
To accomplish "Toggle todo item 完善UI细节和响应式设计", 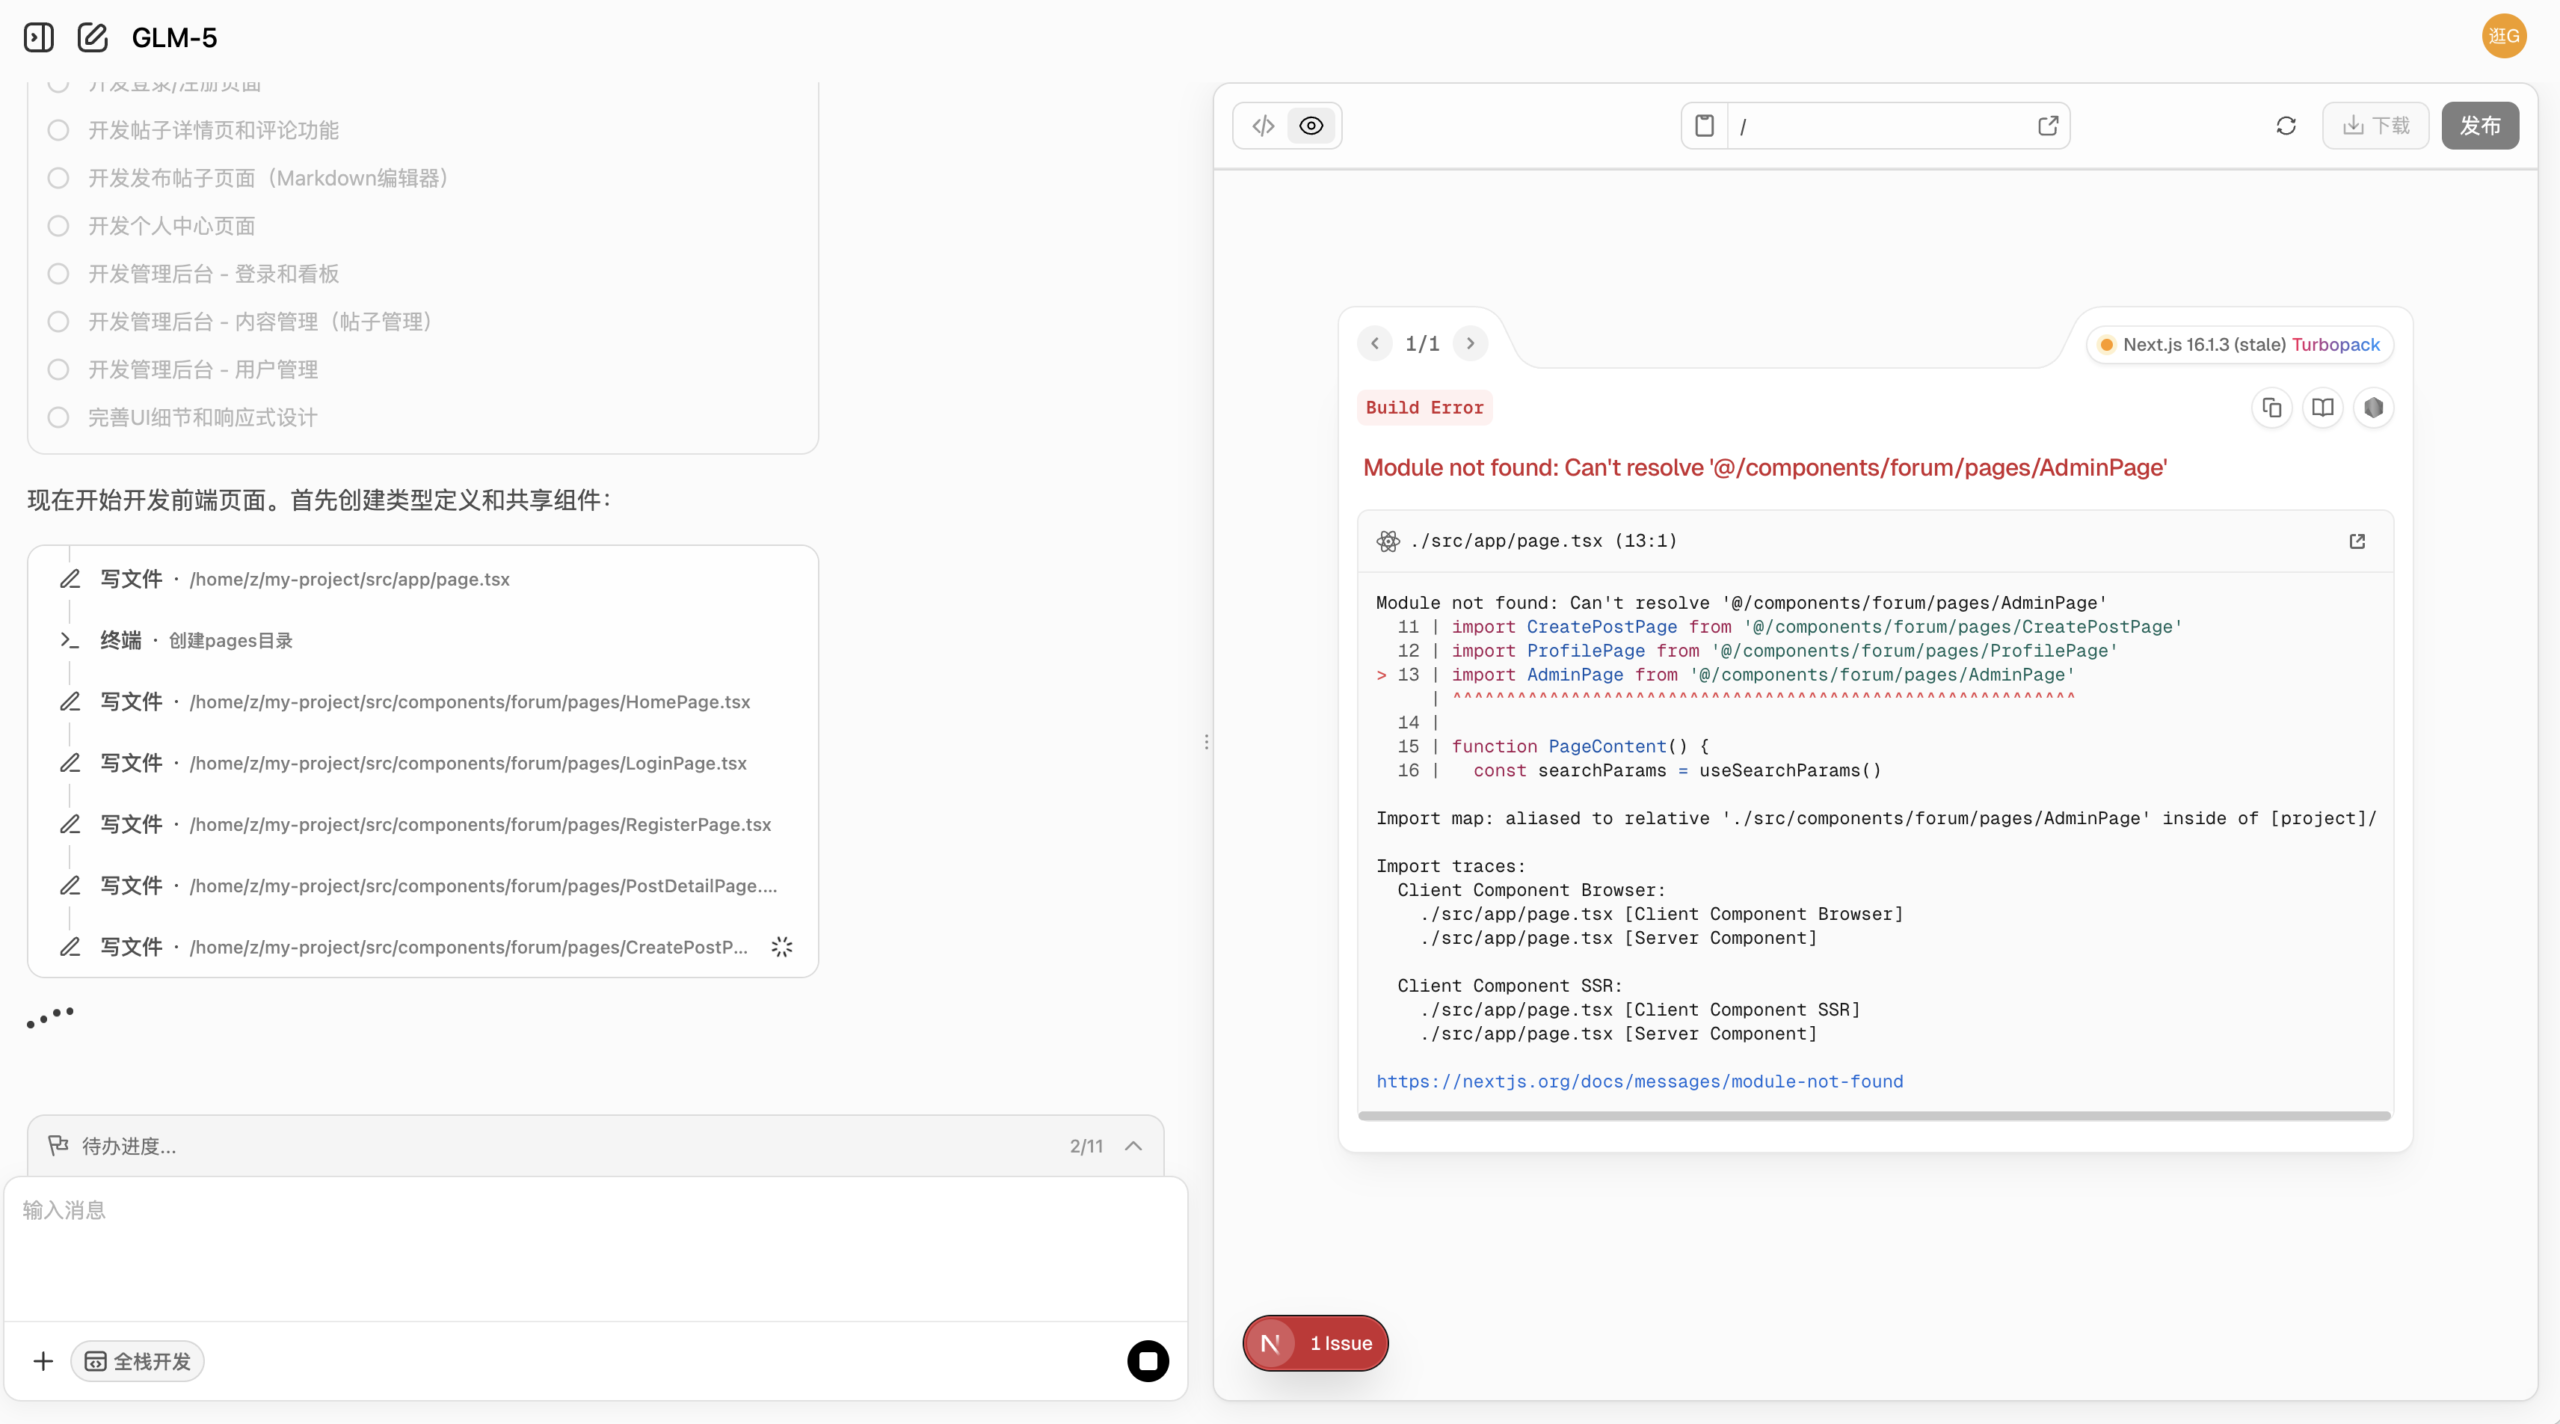I will (x=59, y=418).
